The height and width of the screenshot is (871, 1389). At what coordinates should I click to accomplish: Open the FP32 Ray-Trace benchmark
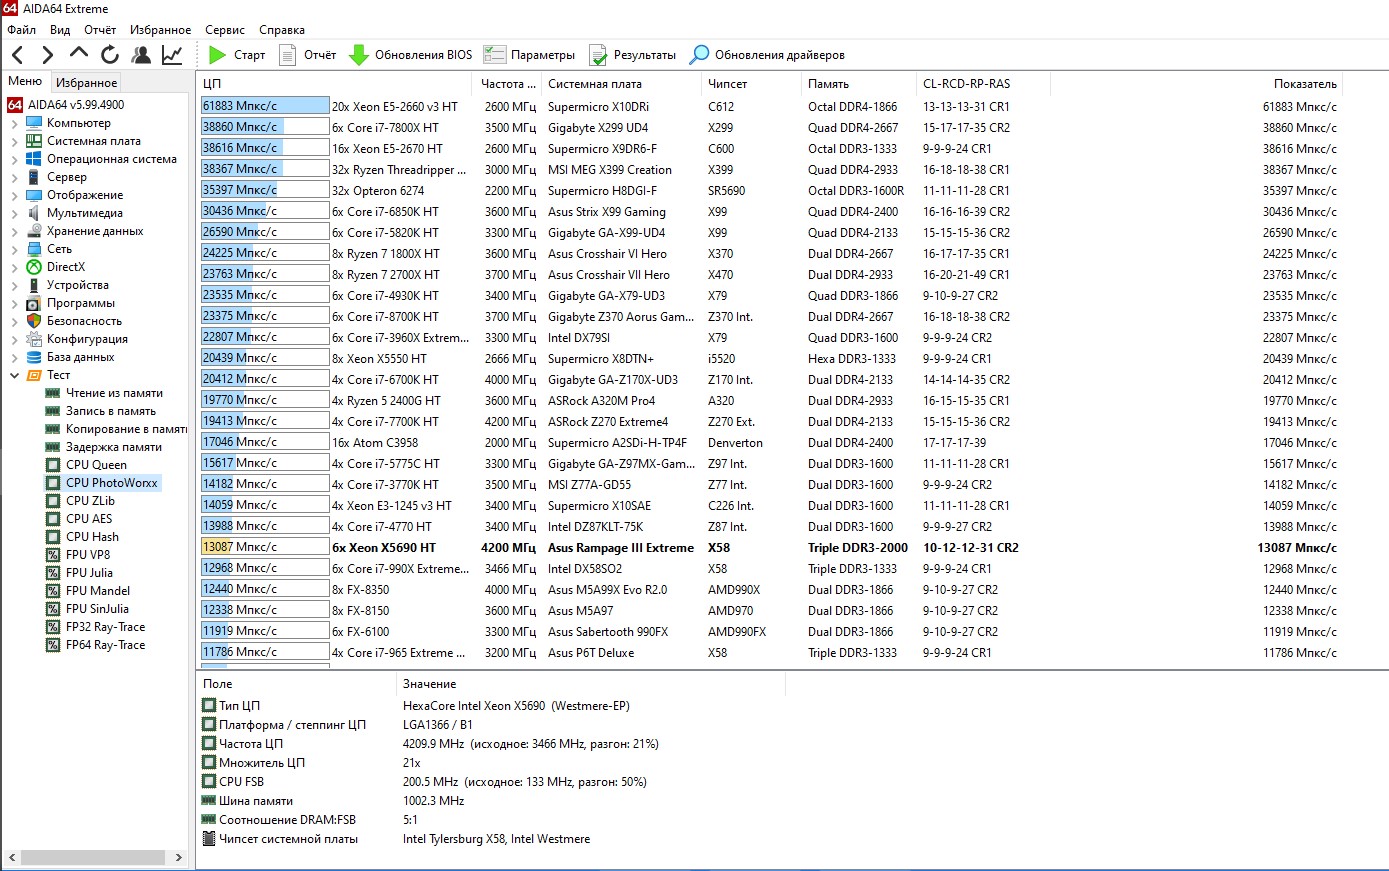point(95,627)
